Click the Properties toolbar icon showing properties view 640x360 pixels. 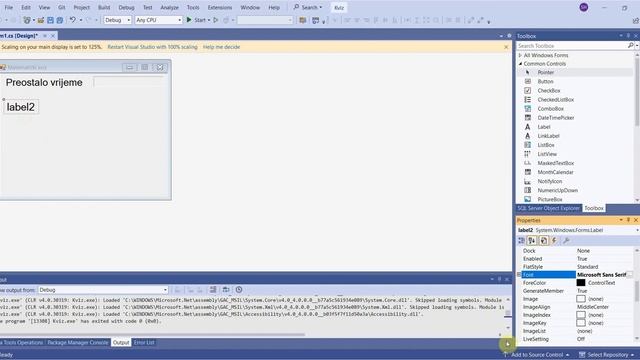click(x=543, y=240)
